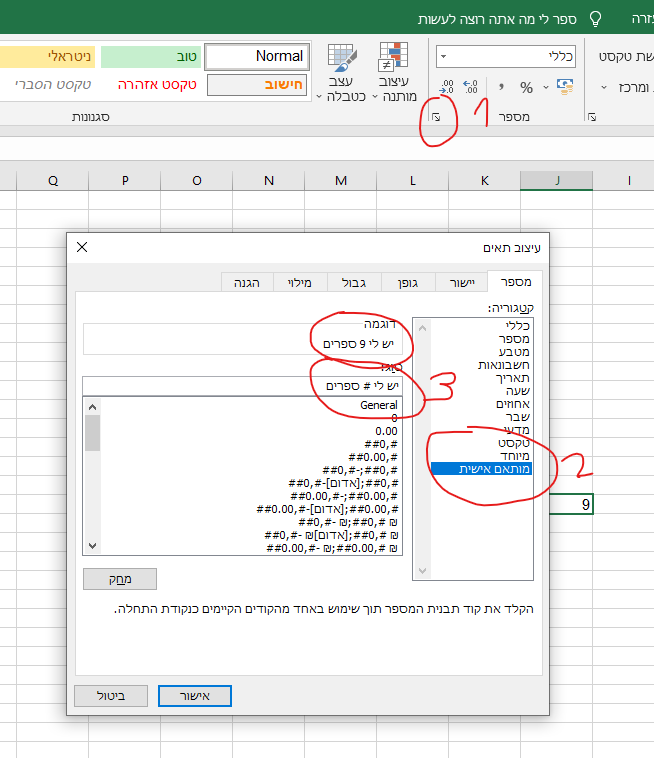Click the Tell Me search field

497,19
